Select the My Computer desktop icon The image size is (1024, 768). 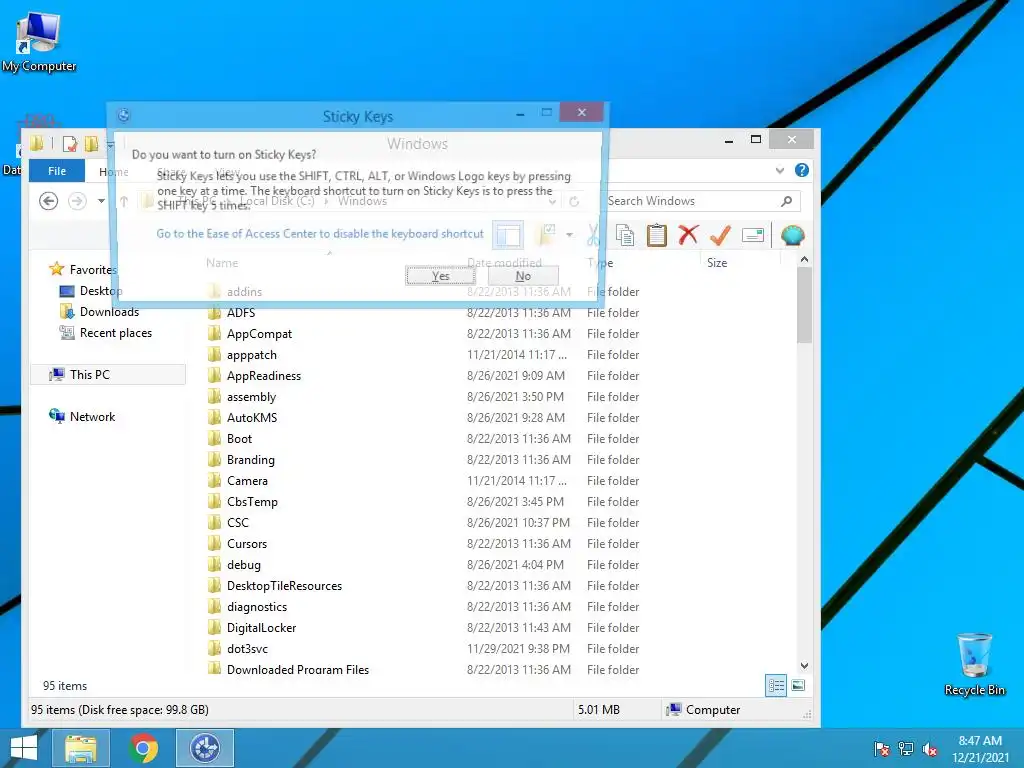point(39,42)
